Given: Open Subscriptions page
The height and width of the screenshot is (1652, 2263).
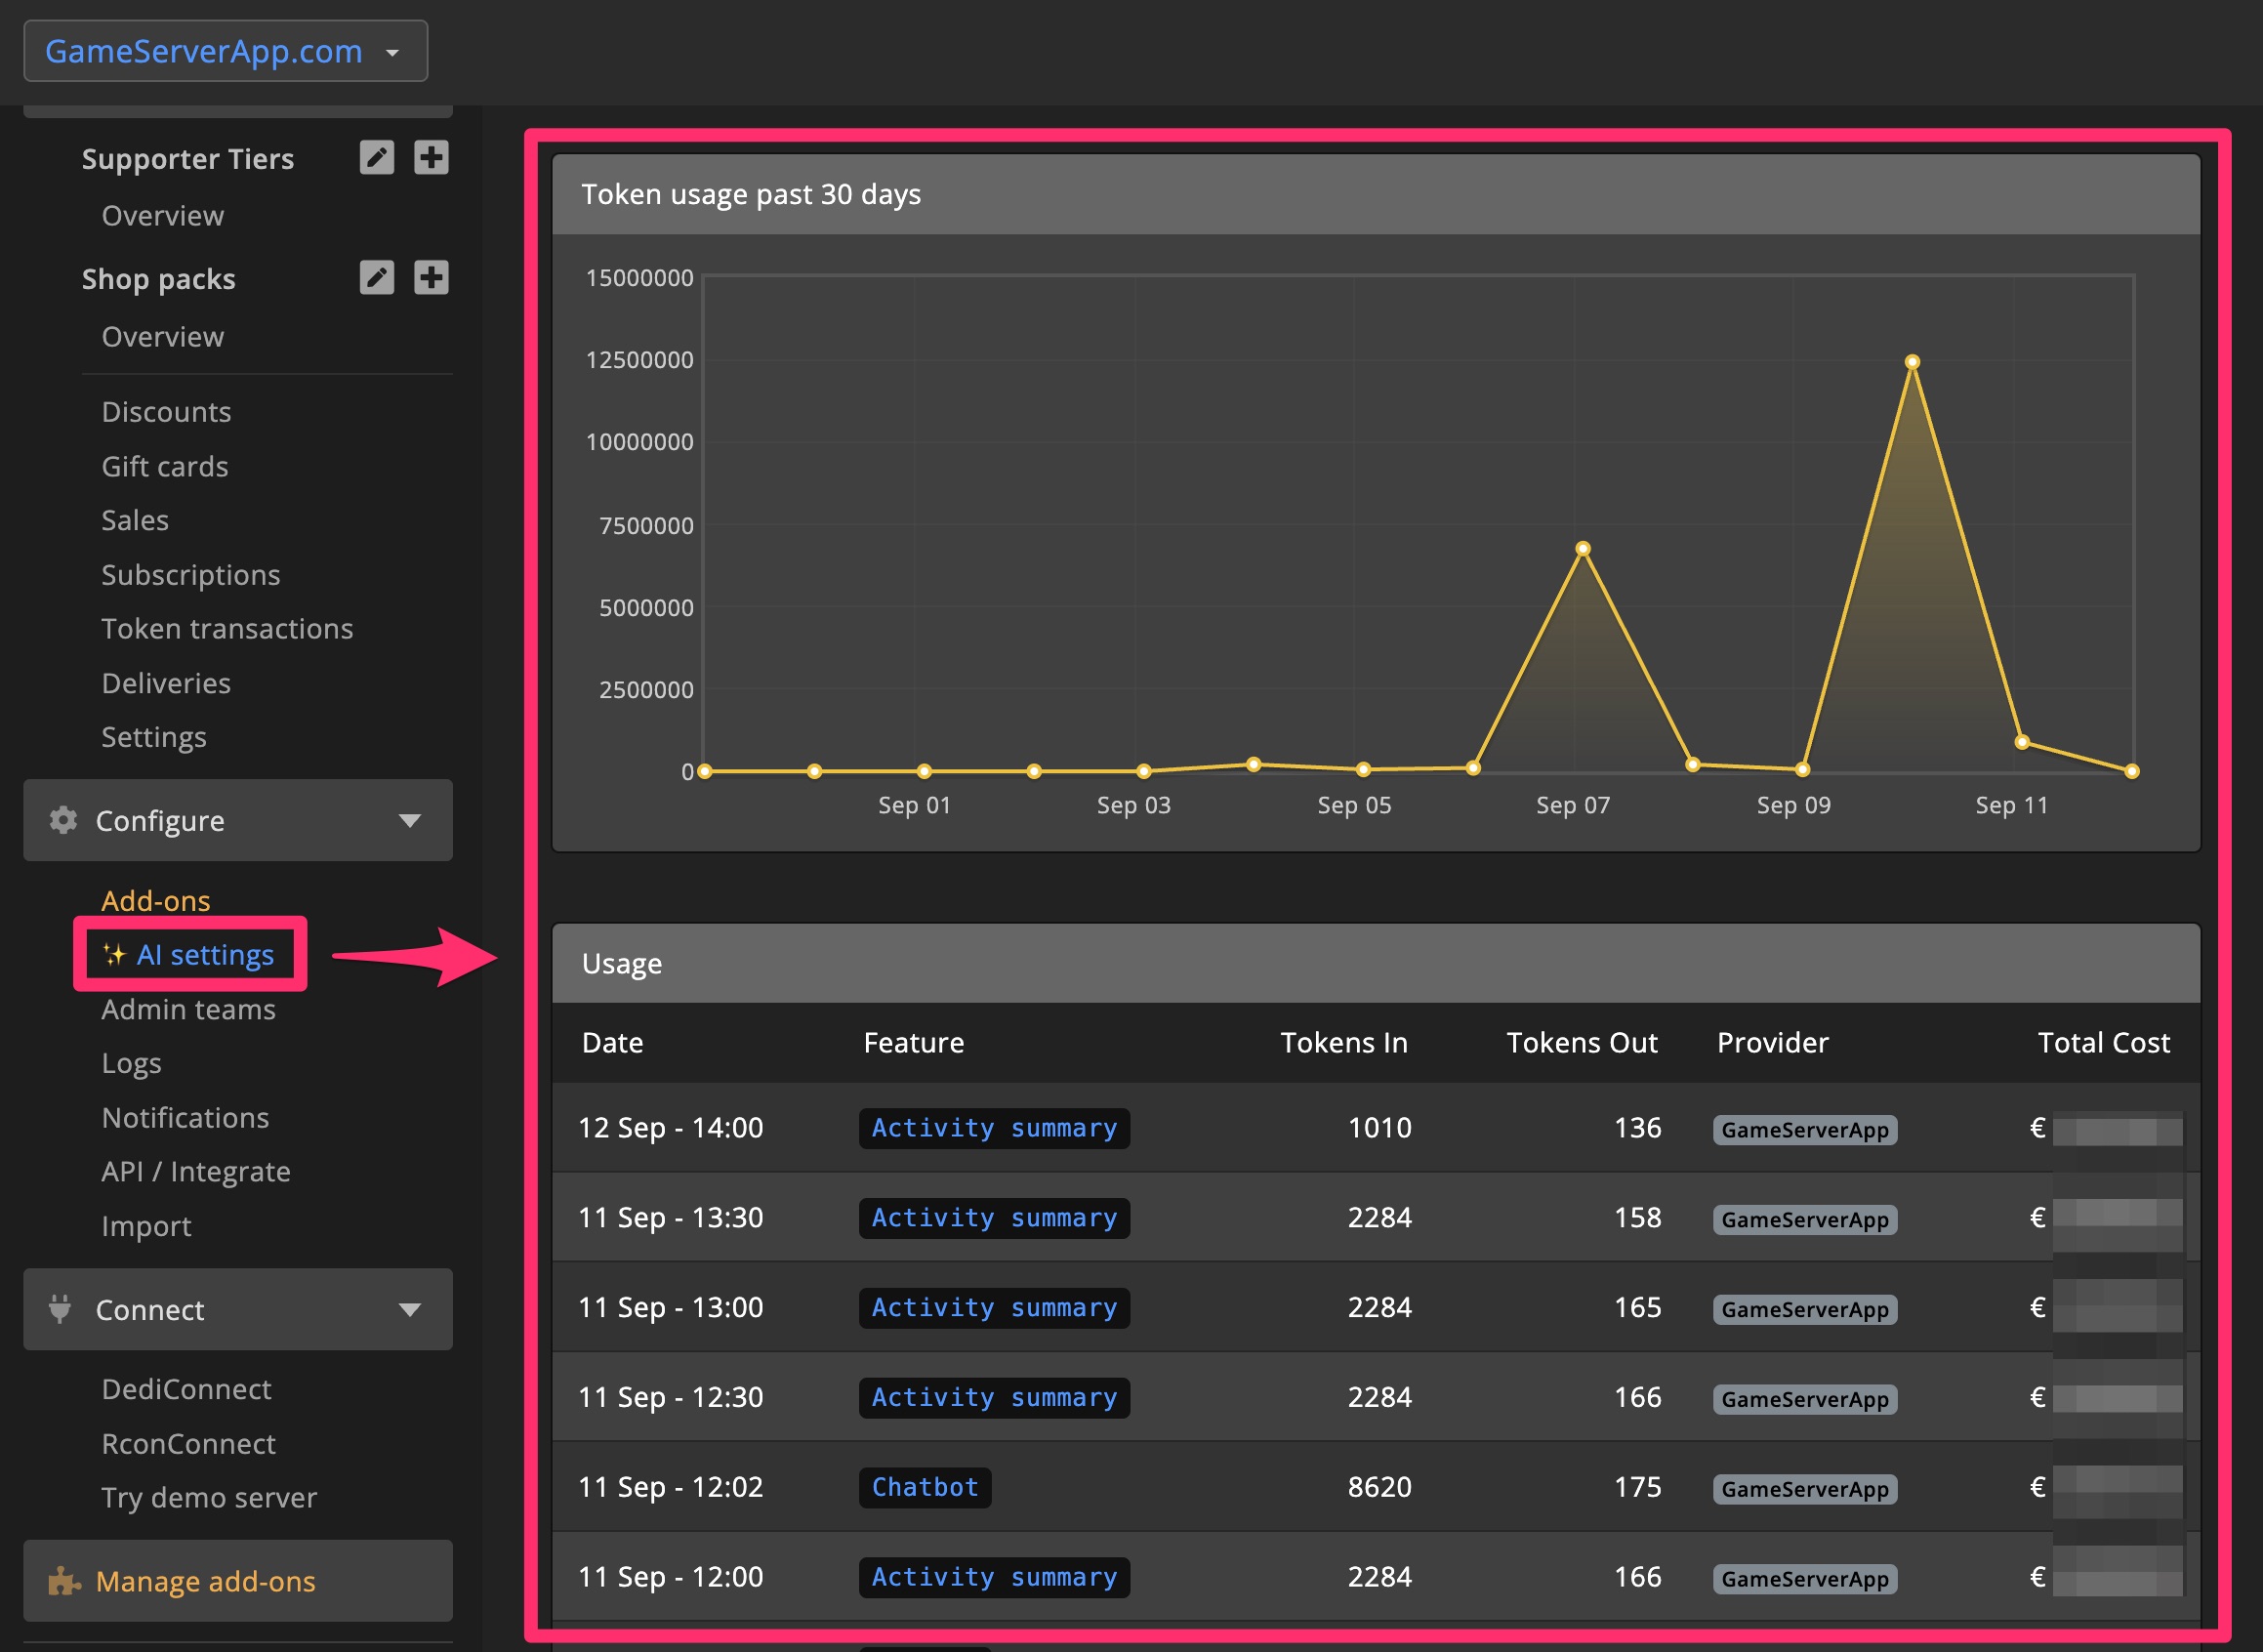Looking at the screenshot, I should click(x=191, y=575).
